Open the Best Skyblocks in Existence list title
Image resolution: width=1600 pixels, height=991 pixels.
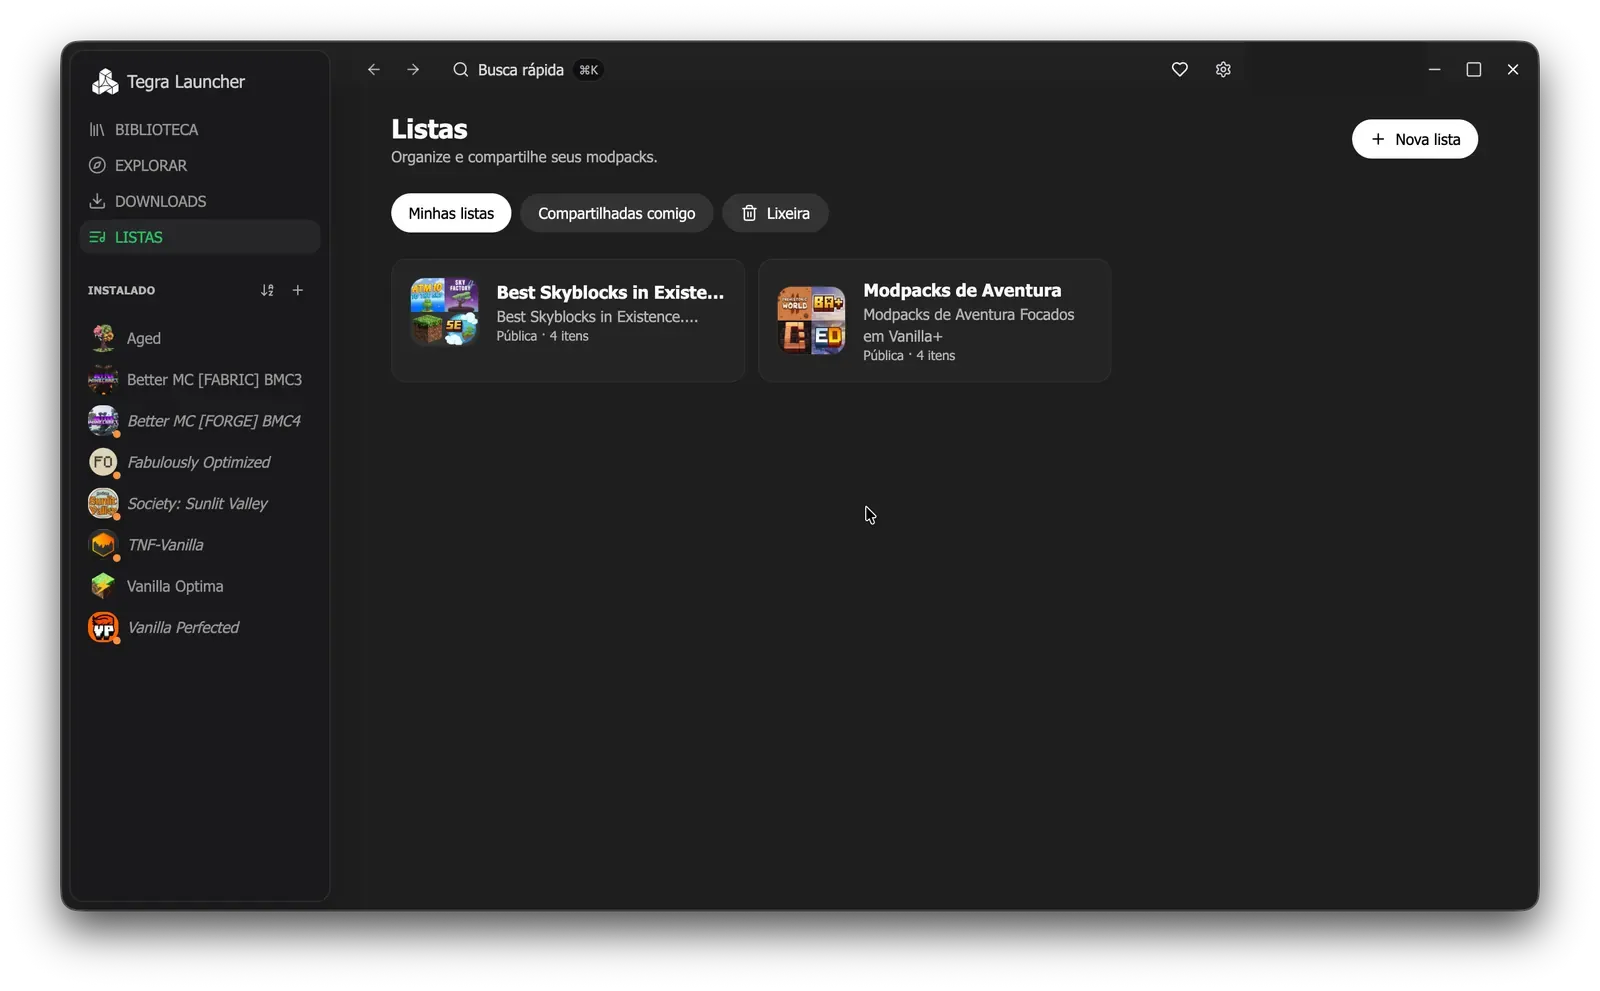[610, 292]
